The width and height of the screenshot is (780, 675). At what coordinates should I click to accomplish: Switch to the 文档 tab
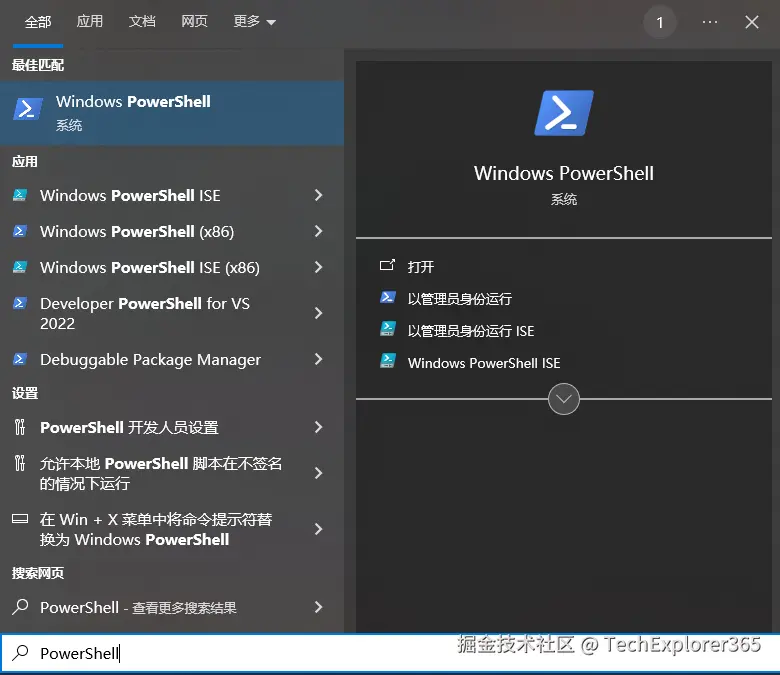[x=142, y=21]
